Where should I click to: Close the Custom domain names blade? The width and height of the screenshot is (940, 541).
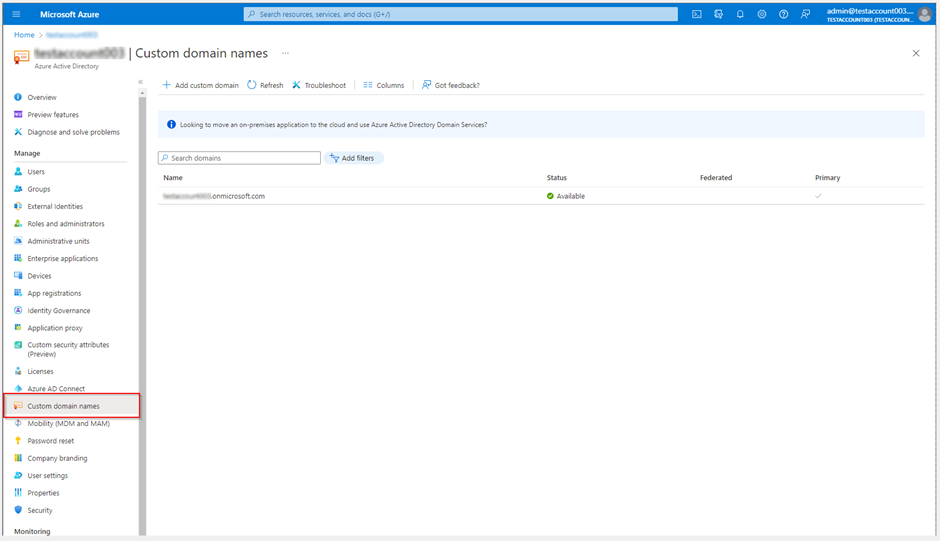[915, 53]
